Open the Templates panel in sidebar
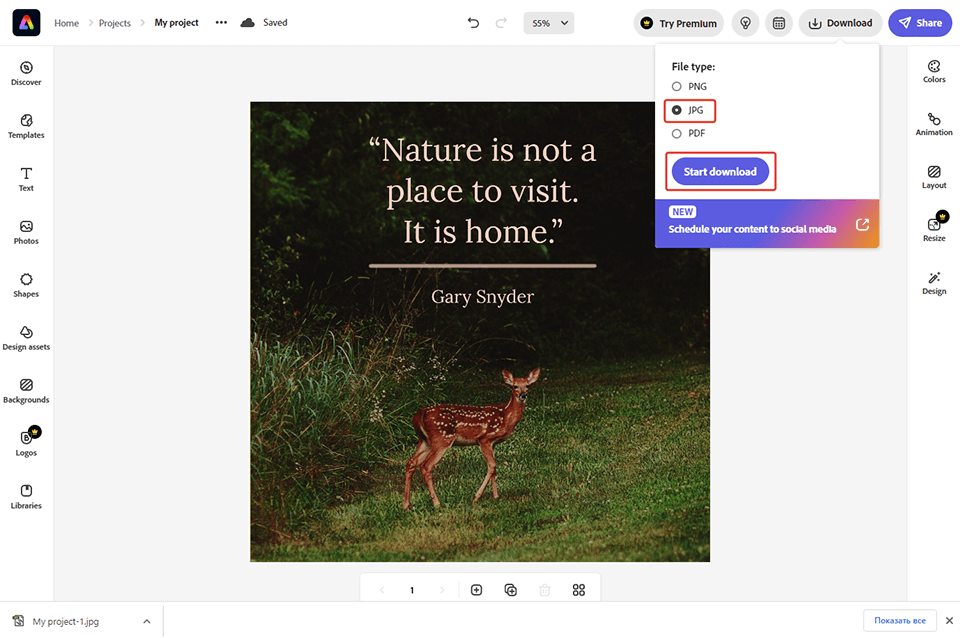960x638 pixels. point(26,126)
